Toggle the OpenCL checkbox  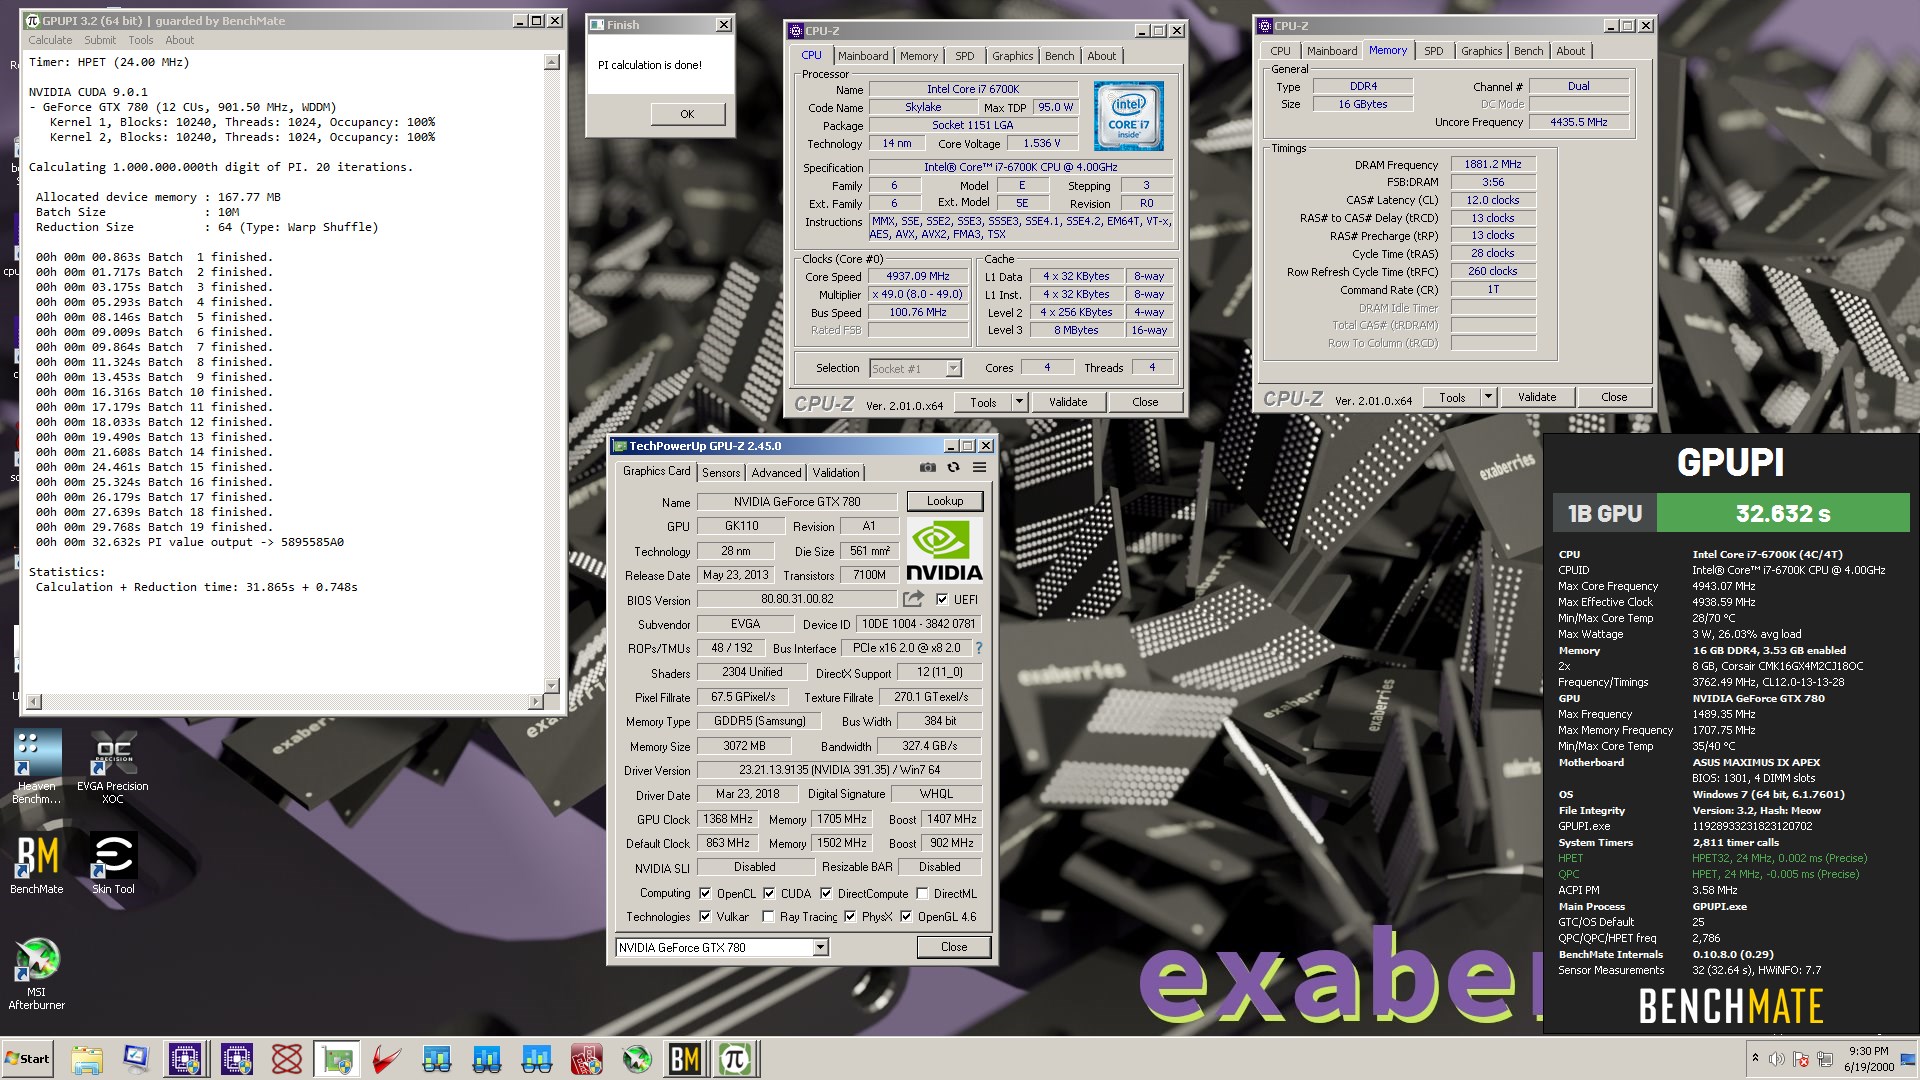[705, 894]
